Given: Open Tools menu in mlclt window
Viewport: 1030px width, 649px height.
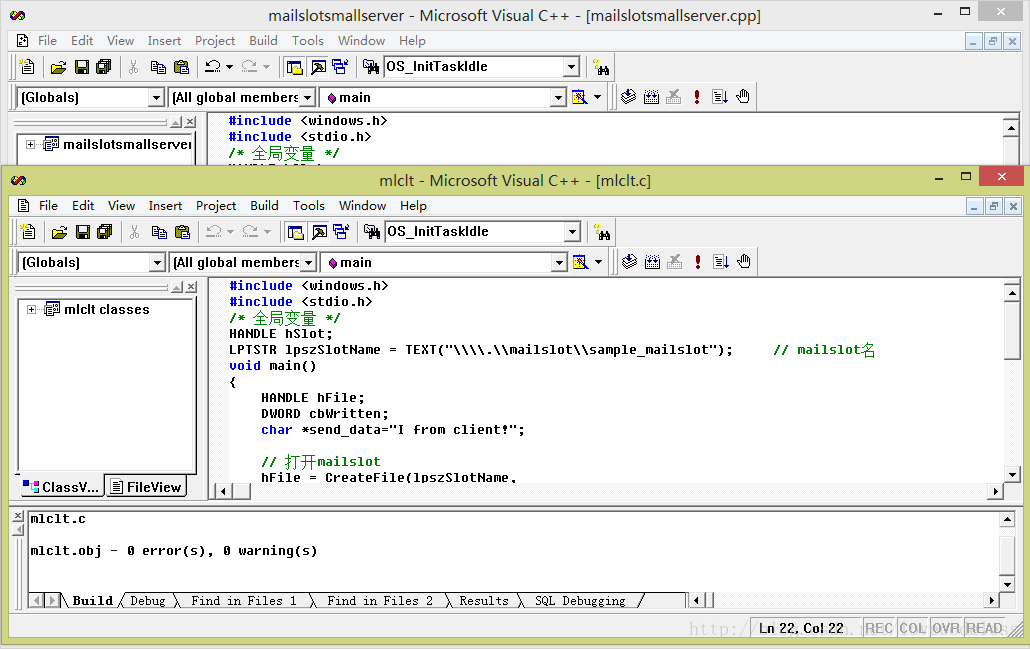Looking at the screenshot, I should [309, 206].
